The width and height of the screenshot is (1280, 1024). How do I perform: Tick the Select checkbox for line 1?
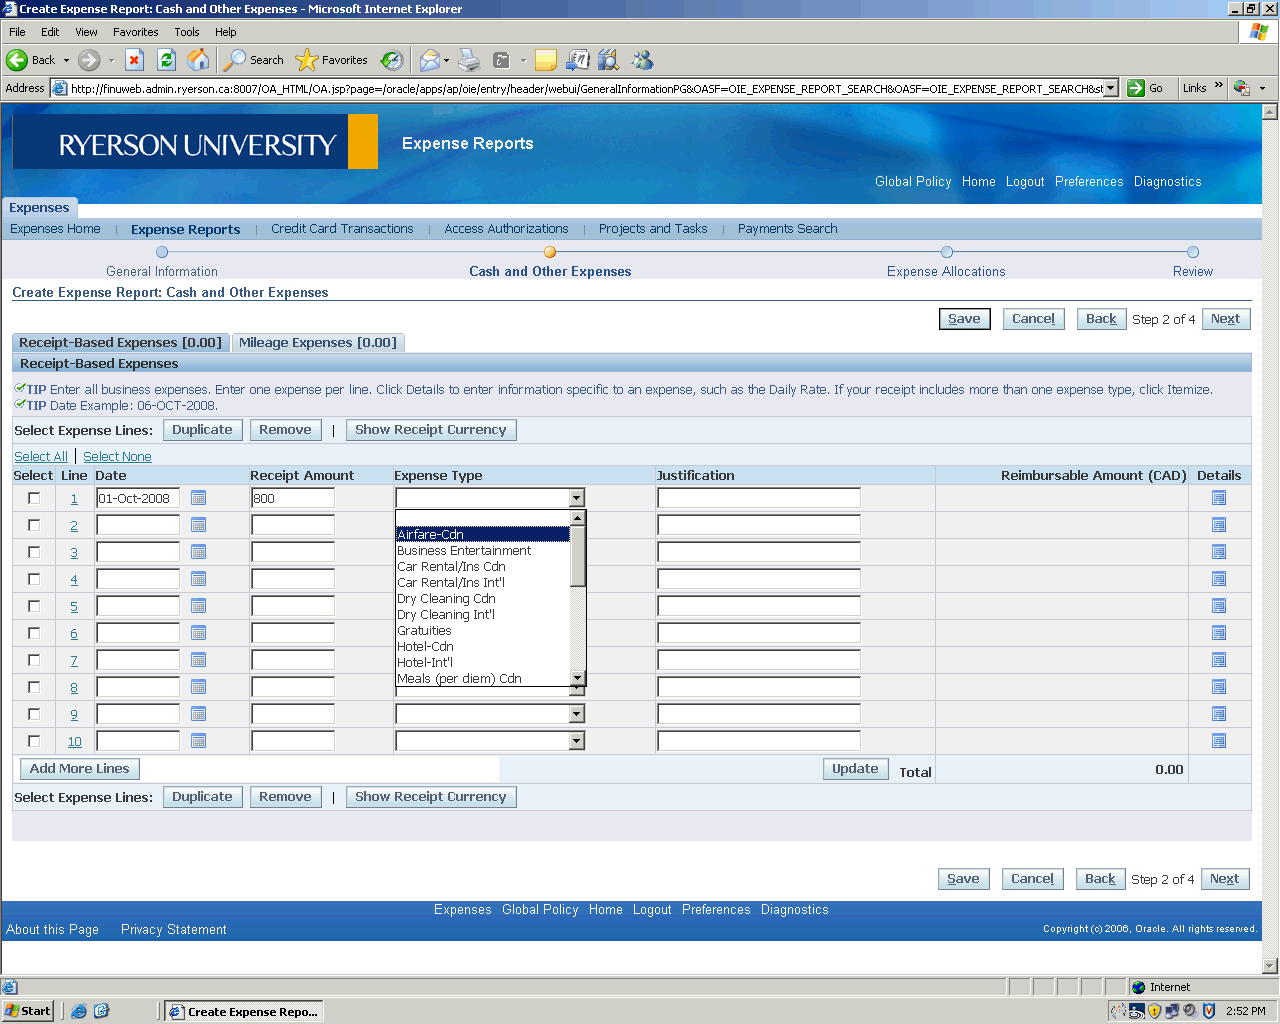(34, 498)
